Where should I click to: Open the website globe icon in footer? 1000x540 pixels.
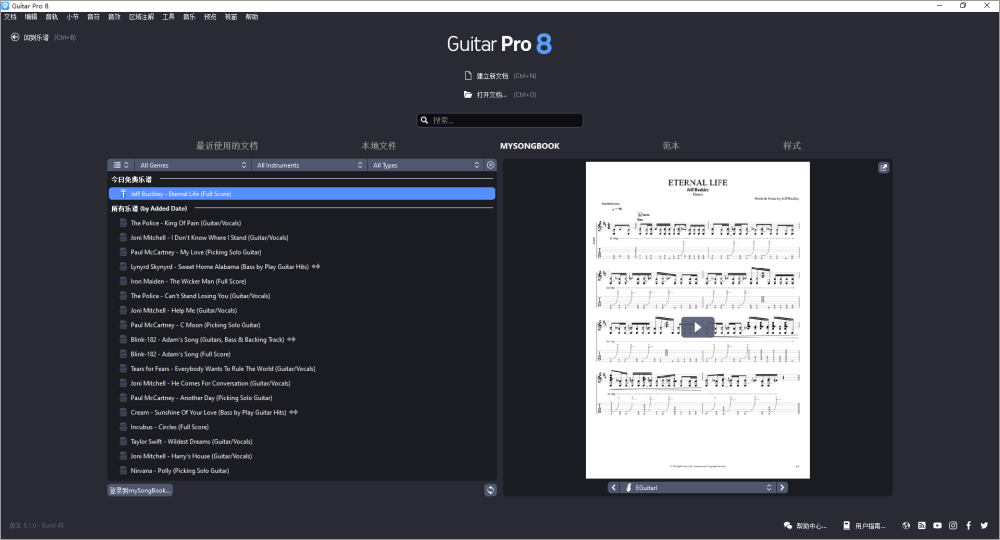(906, 525)
